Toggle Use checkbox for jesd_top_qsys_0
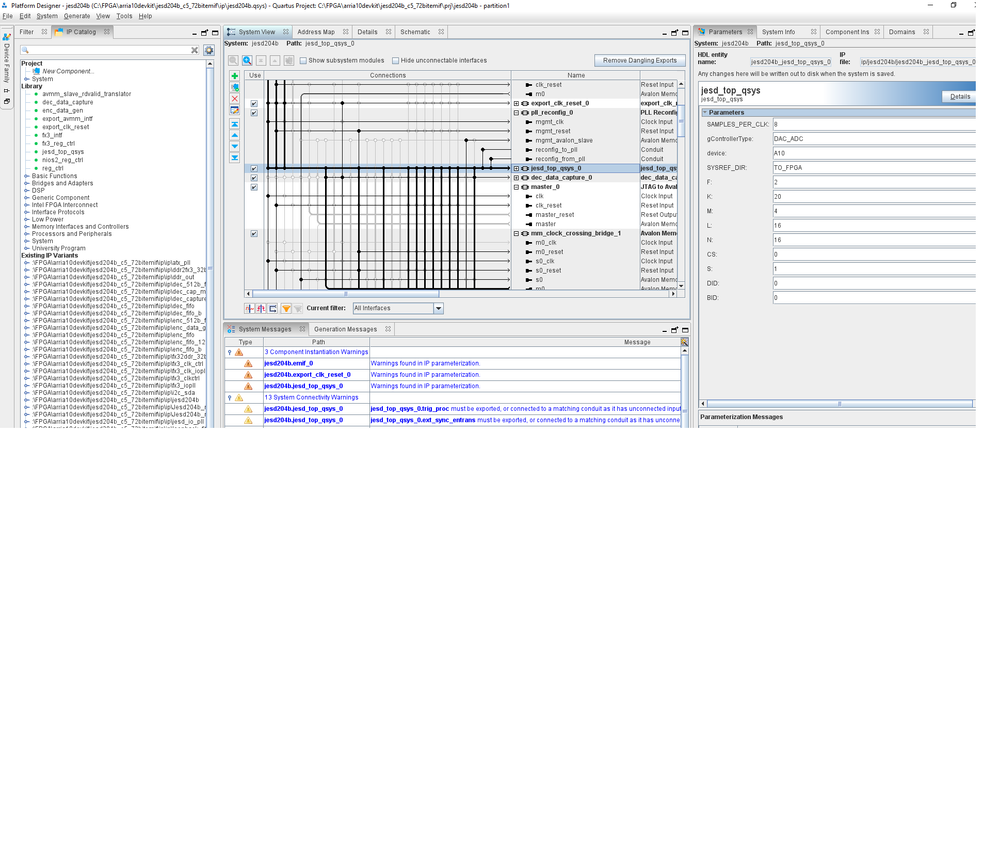This screenshot has height=863, width=999. pyautogui.click(x=254, y=169)
